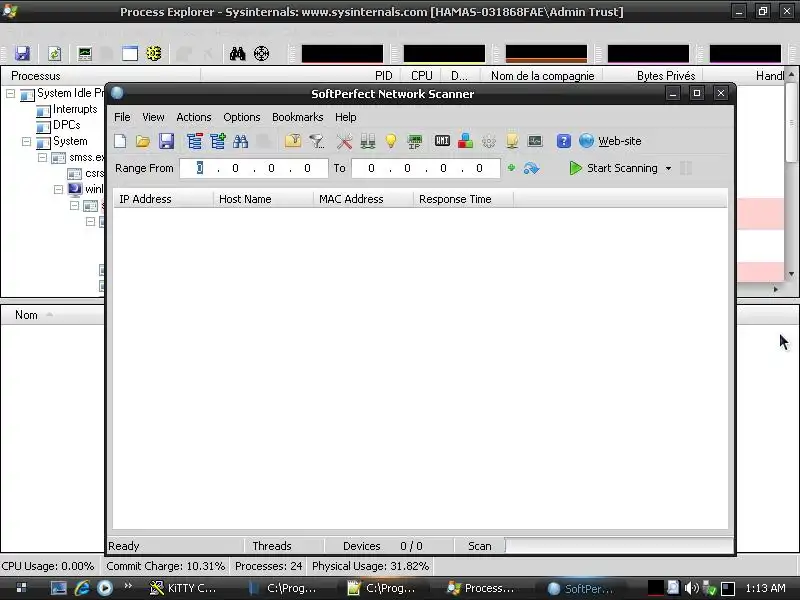Open the Bookmarks menu

(x=297, y=117)
